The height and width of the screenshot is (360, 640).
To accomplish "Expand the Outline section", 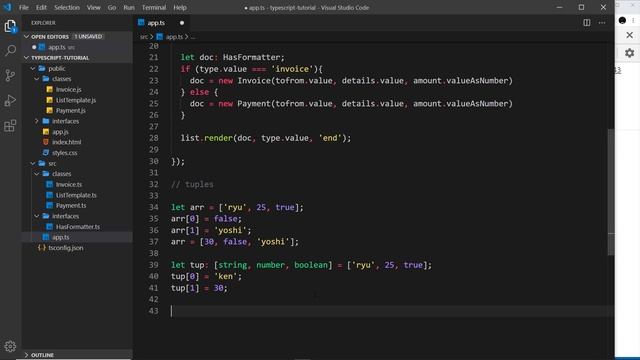I will coord(27,355).
